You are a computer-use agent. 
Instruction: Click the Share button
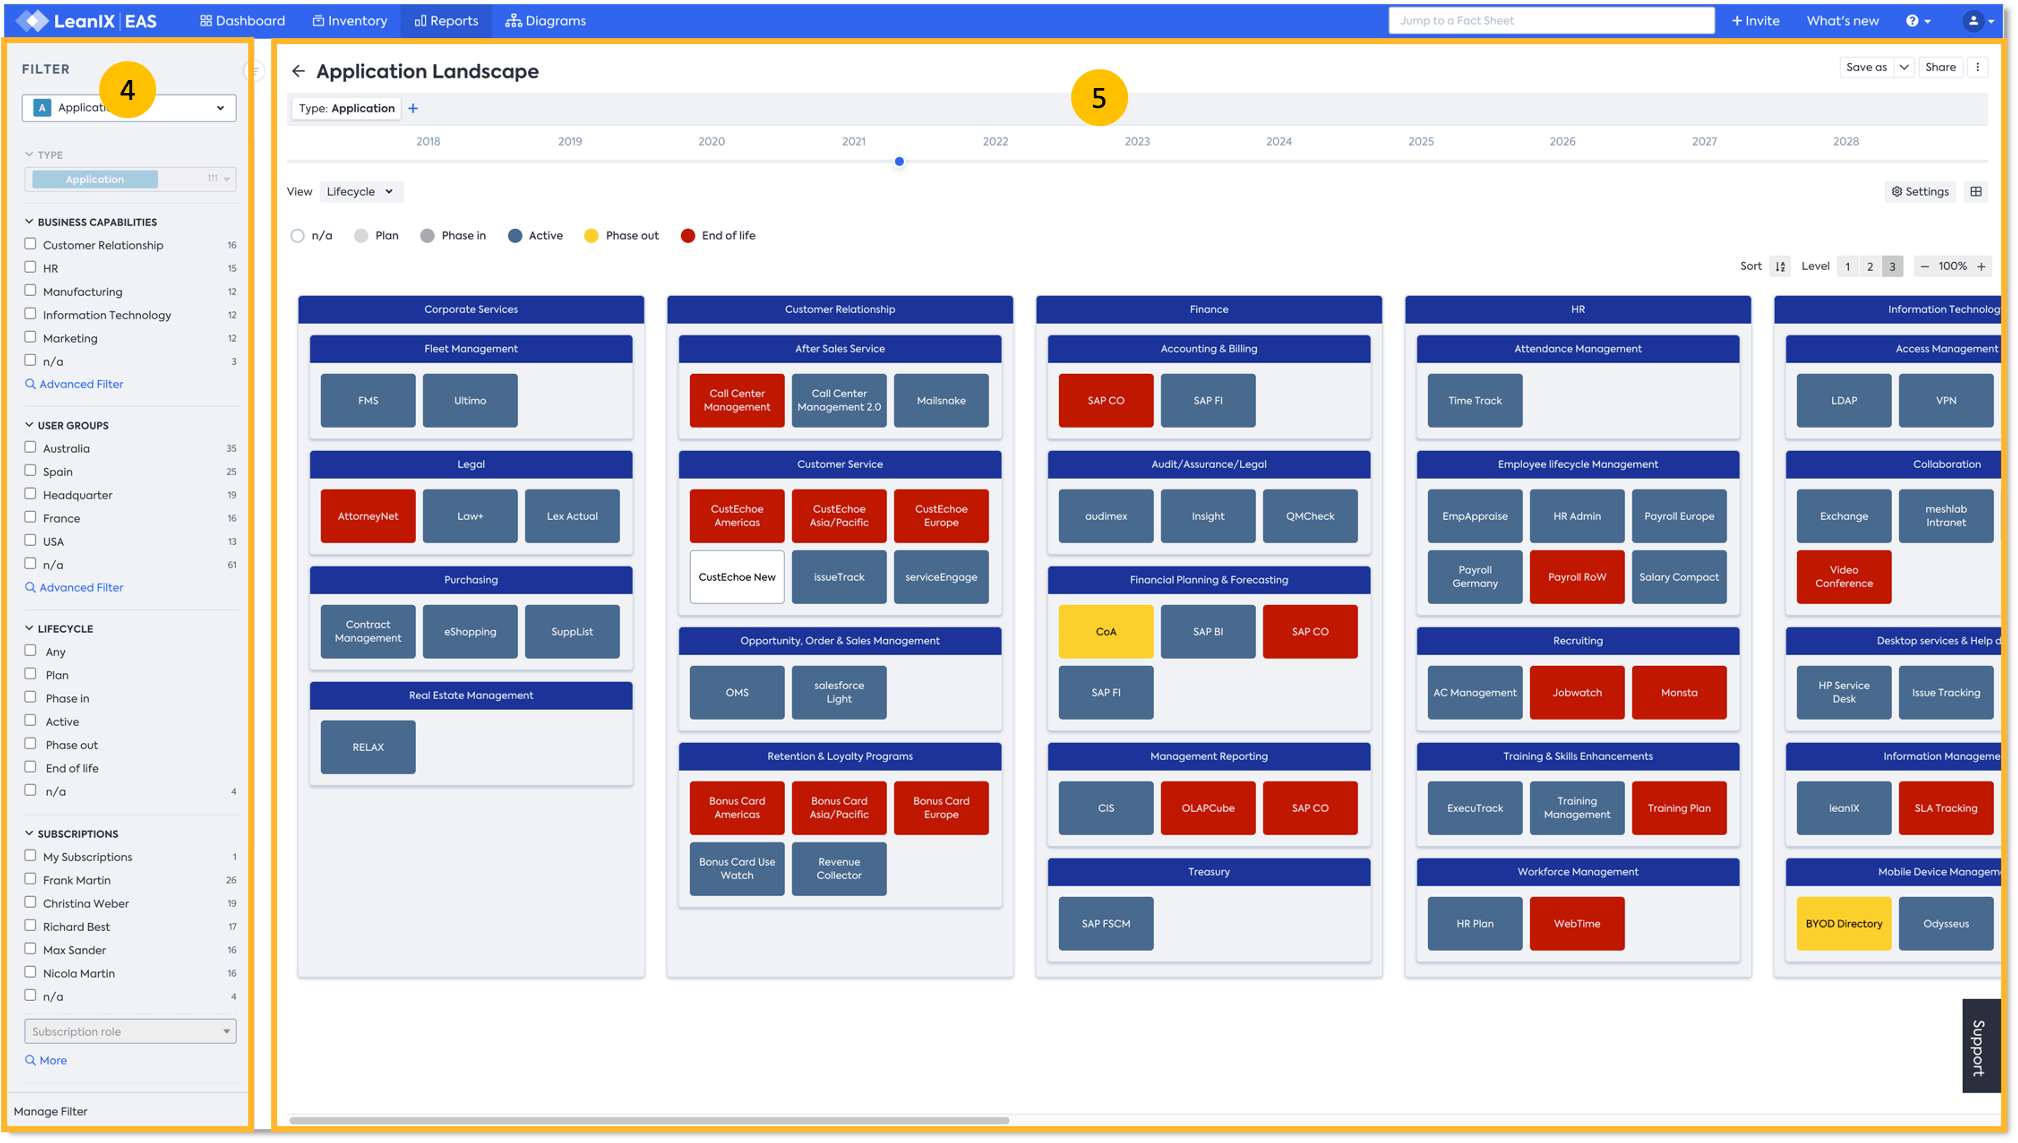point(1940,67)
